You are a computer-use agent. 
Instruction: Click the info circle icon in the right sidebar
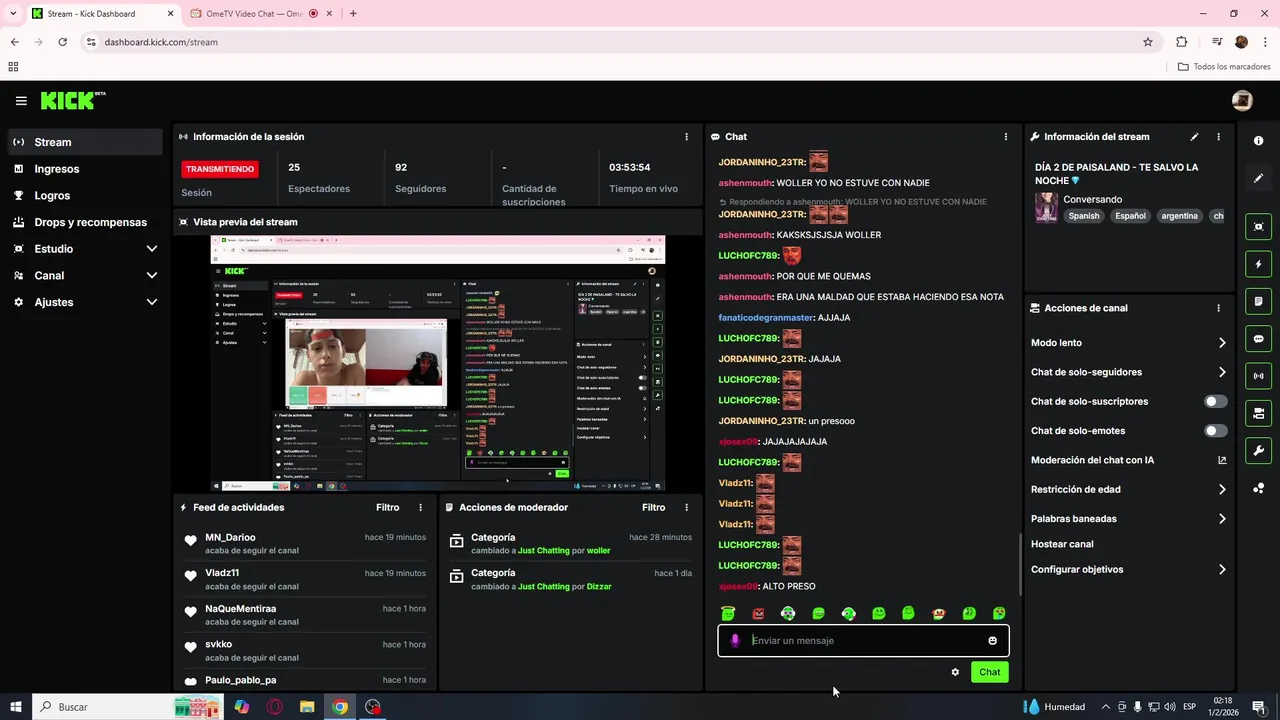coord(1258,141)
